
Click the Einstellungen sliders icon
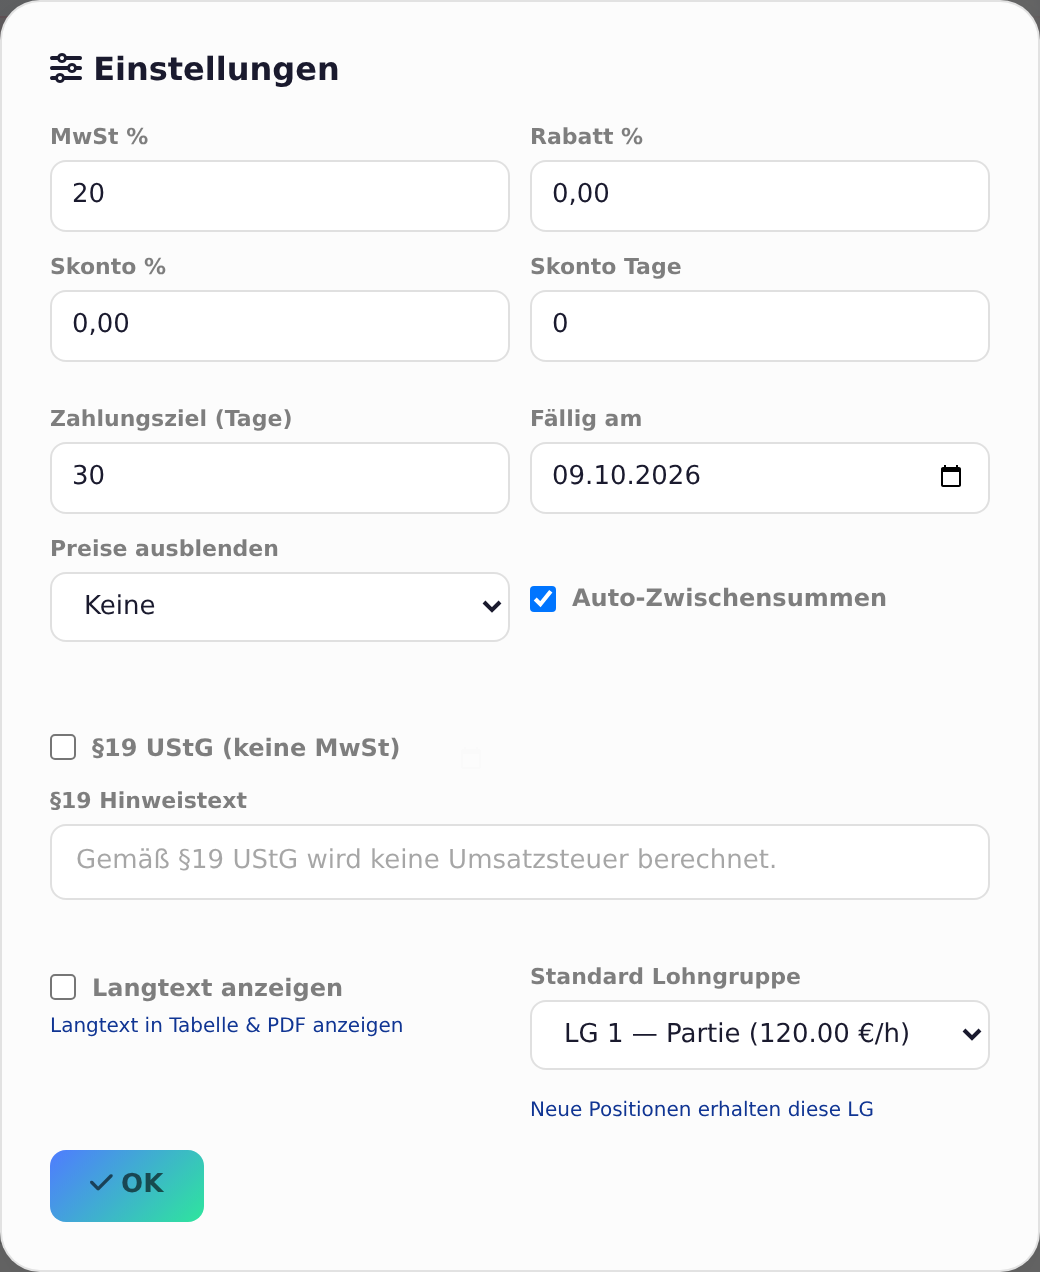point(66,68)
